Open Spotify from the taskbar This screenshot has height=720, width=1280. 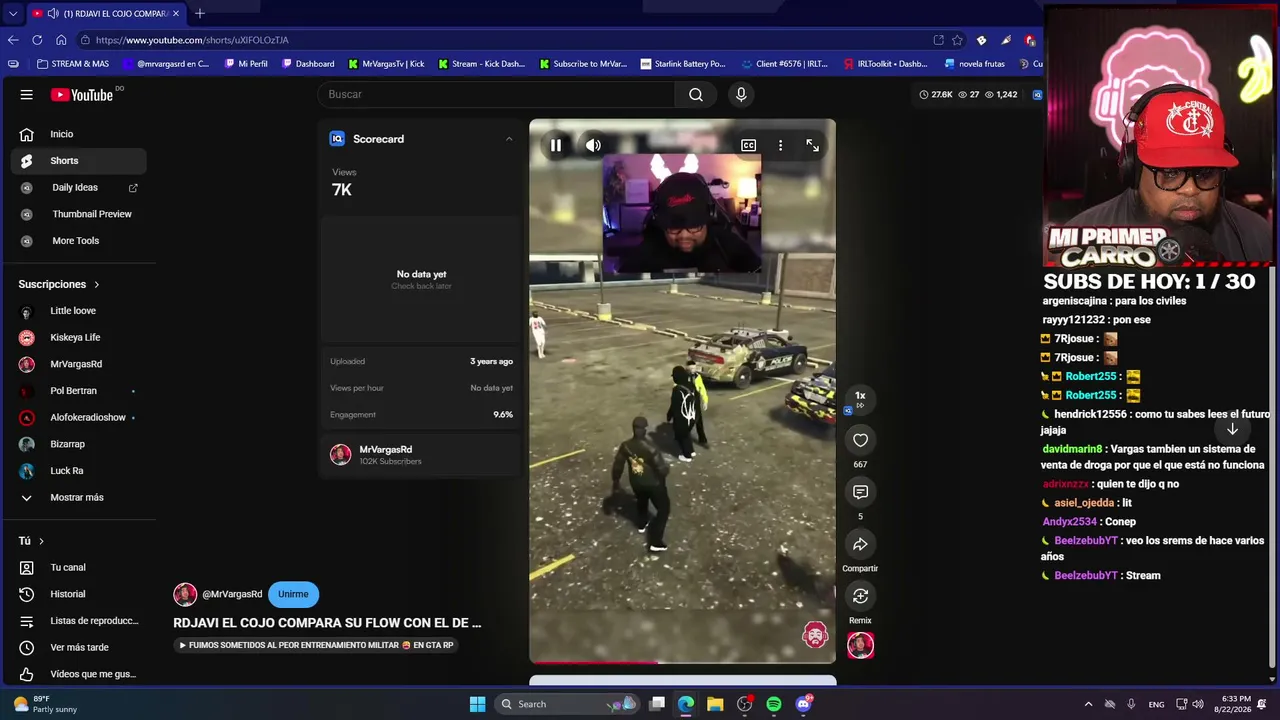[x=774, y=704]
